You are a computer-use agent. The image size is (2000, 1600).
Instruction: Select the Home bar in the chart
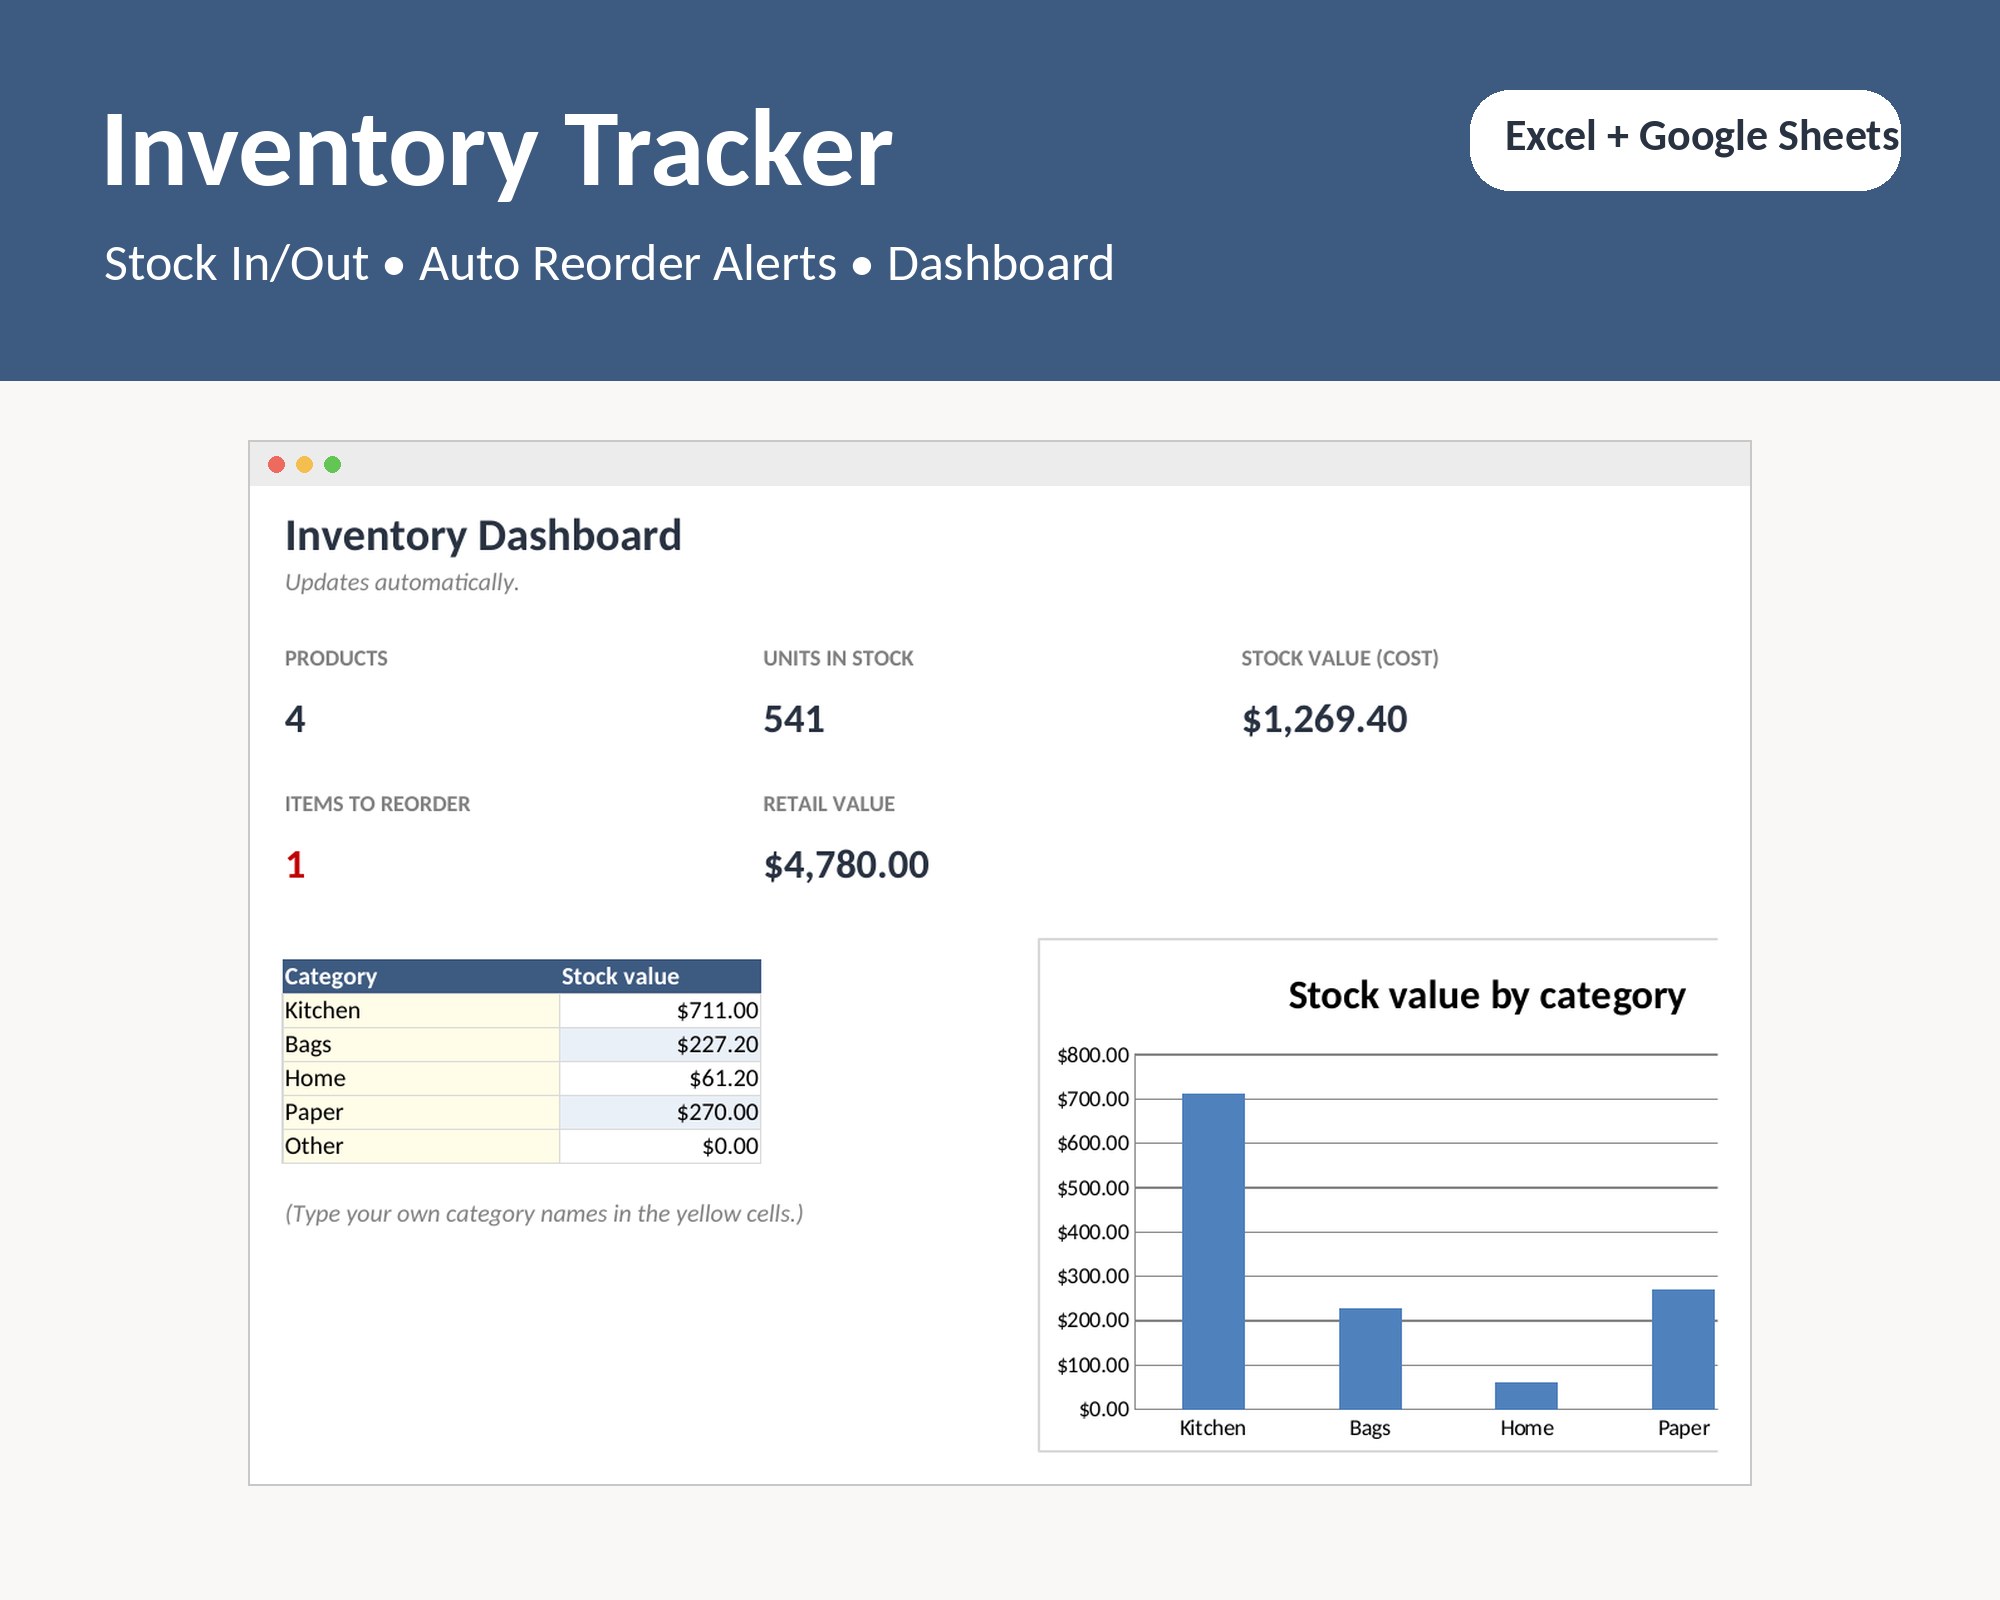(x=1526, y=1395)
